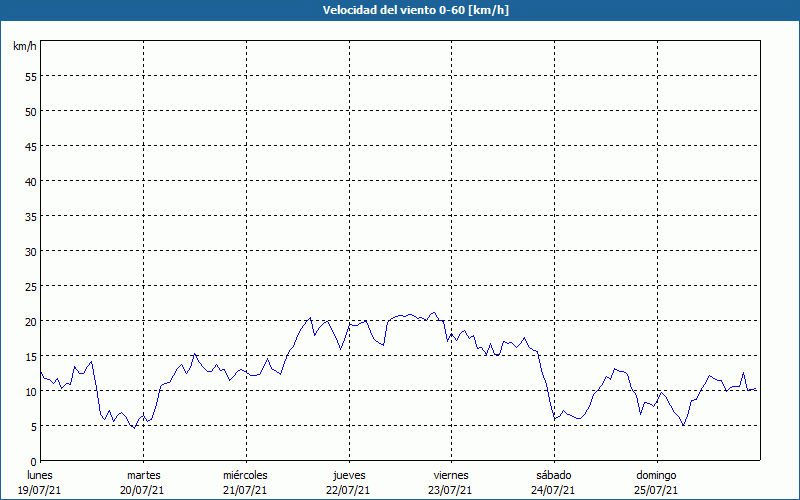Click the 'km/h' unit label on the axis

tap(24, 47)
